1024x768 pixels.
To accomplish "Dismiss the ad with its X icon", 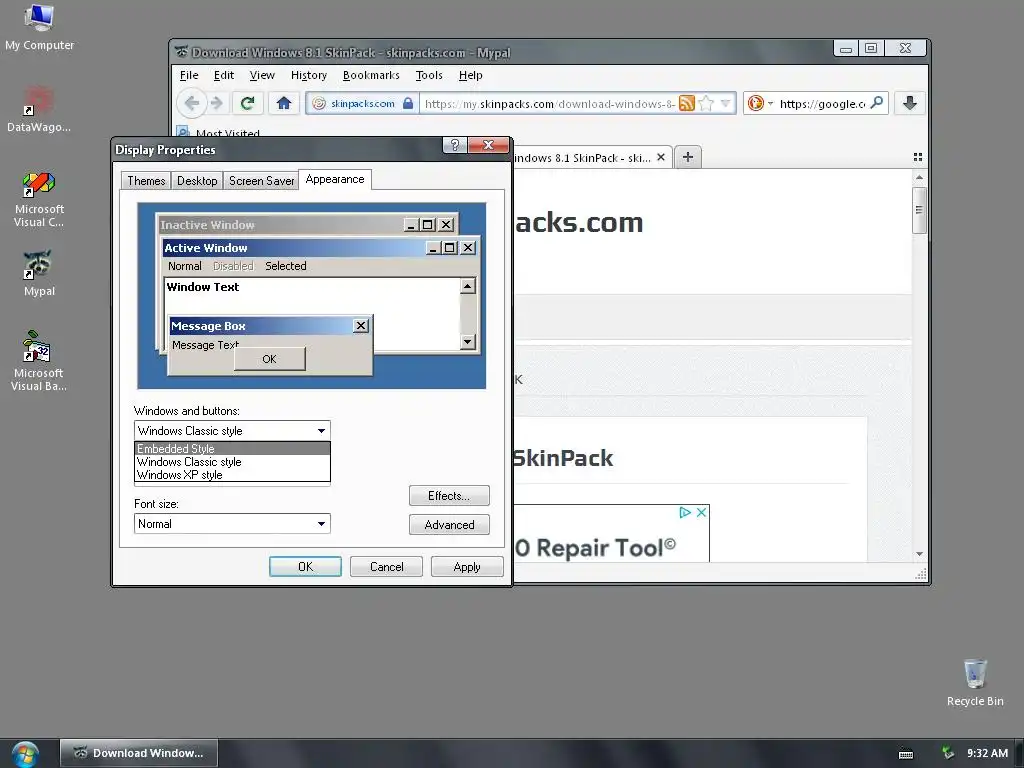I will [x=701, y=513].
